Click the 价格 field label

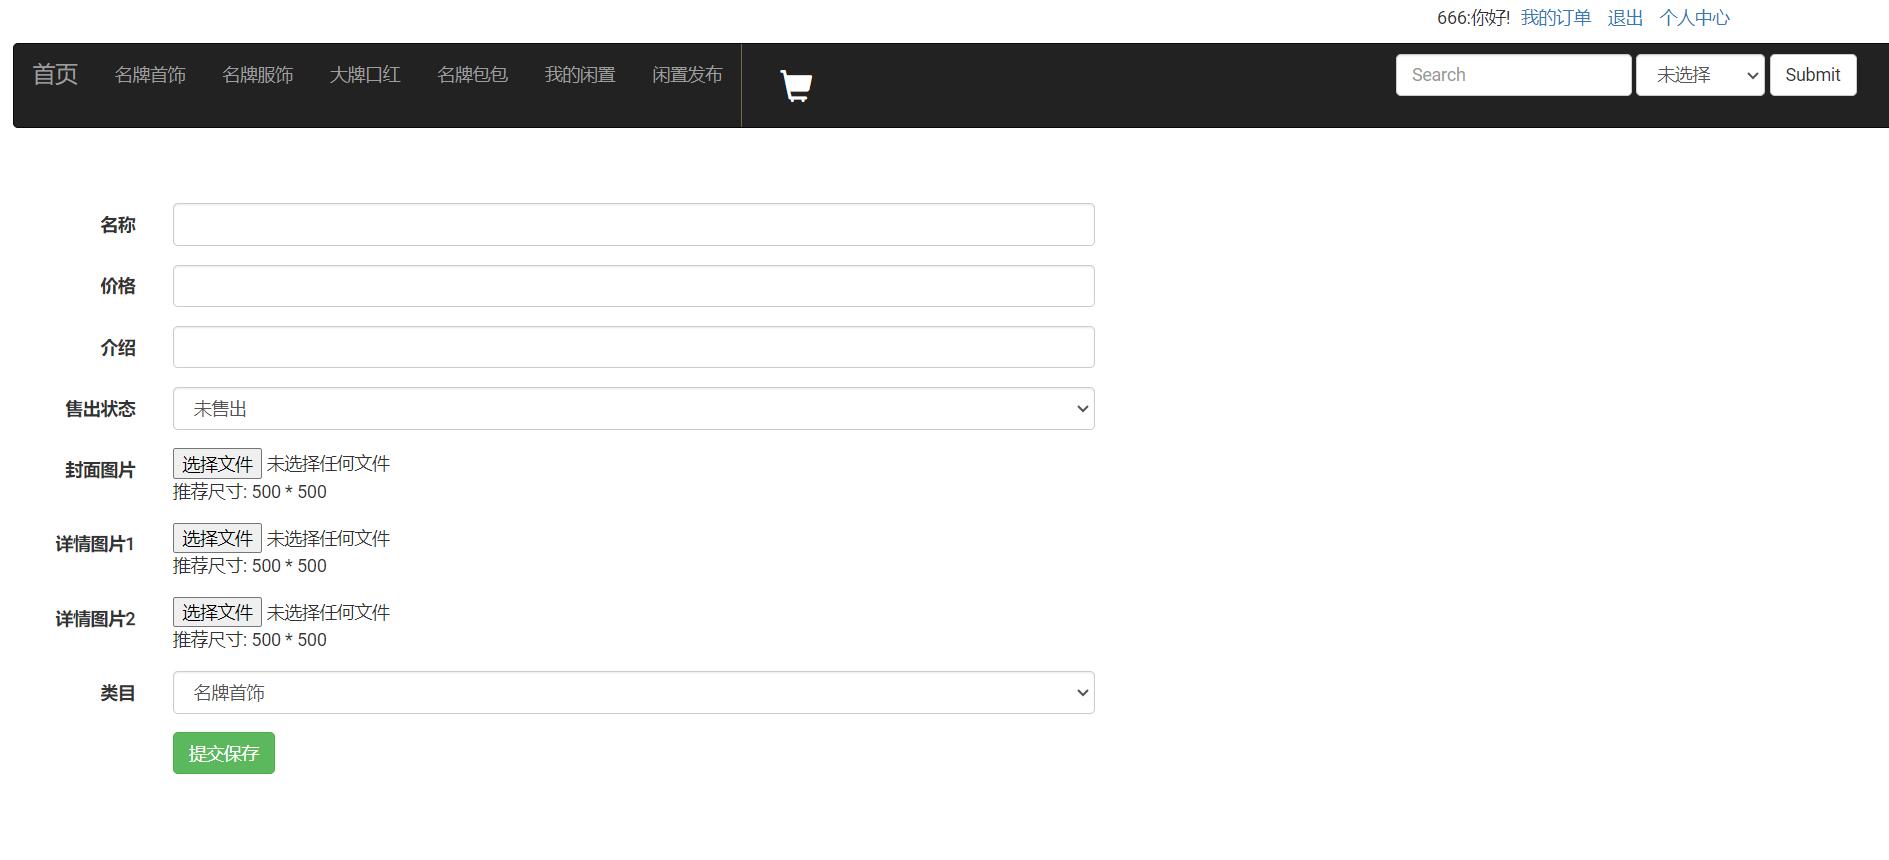tap(118, 286)
